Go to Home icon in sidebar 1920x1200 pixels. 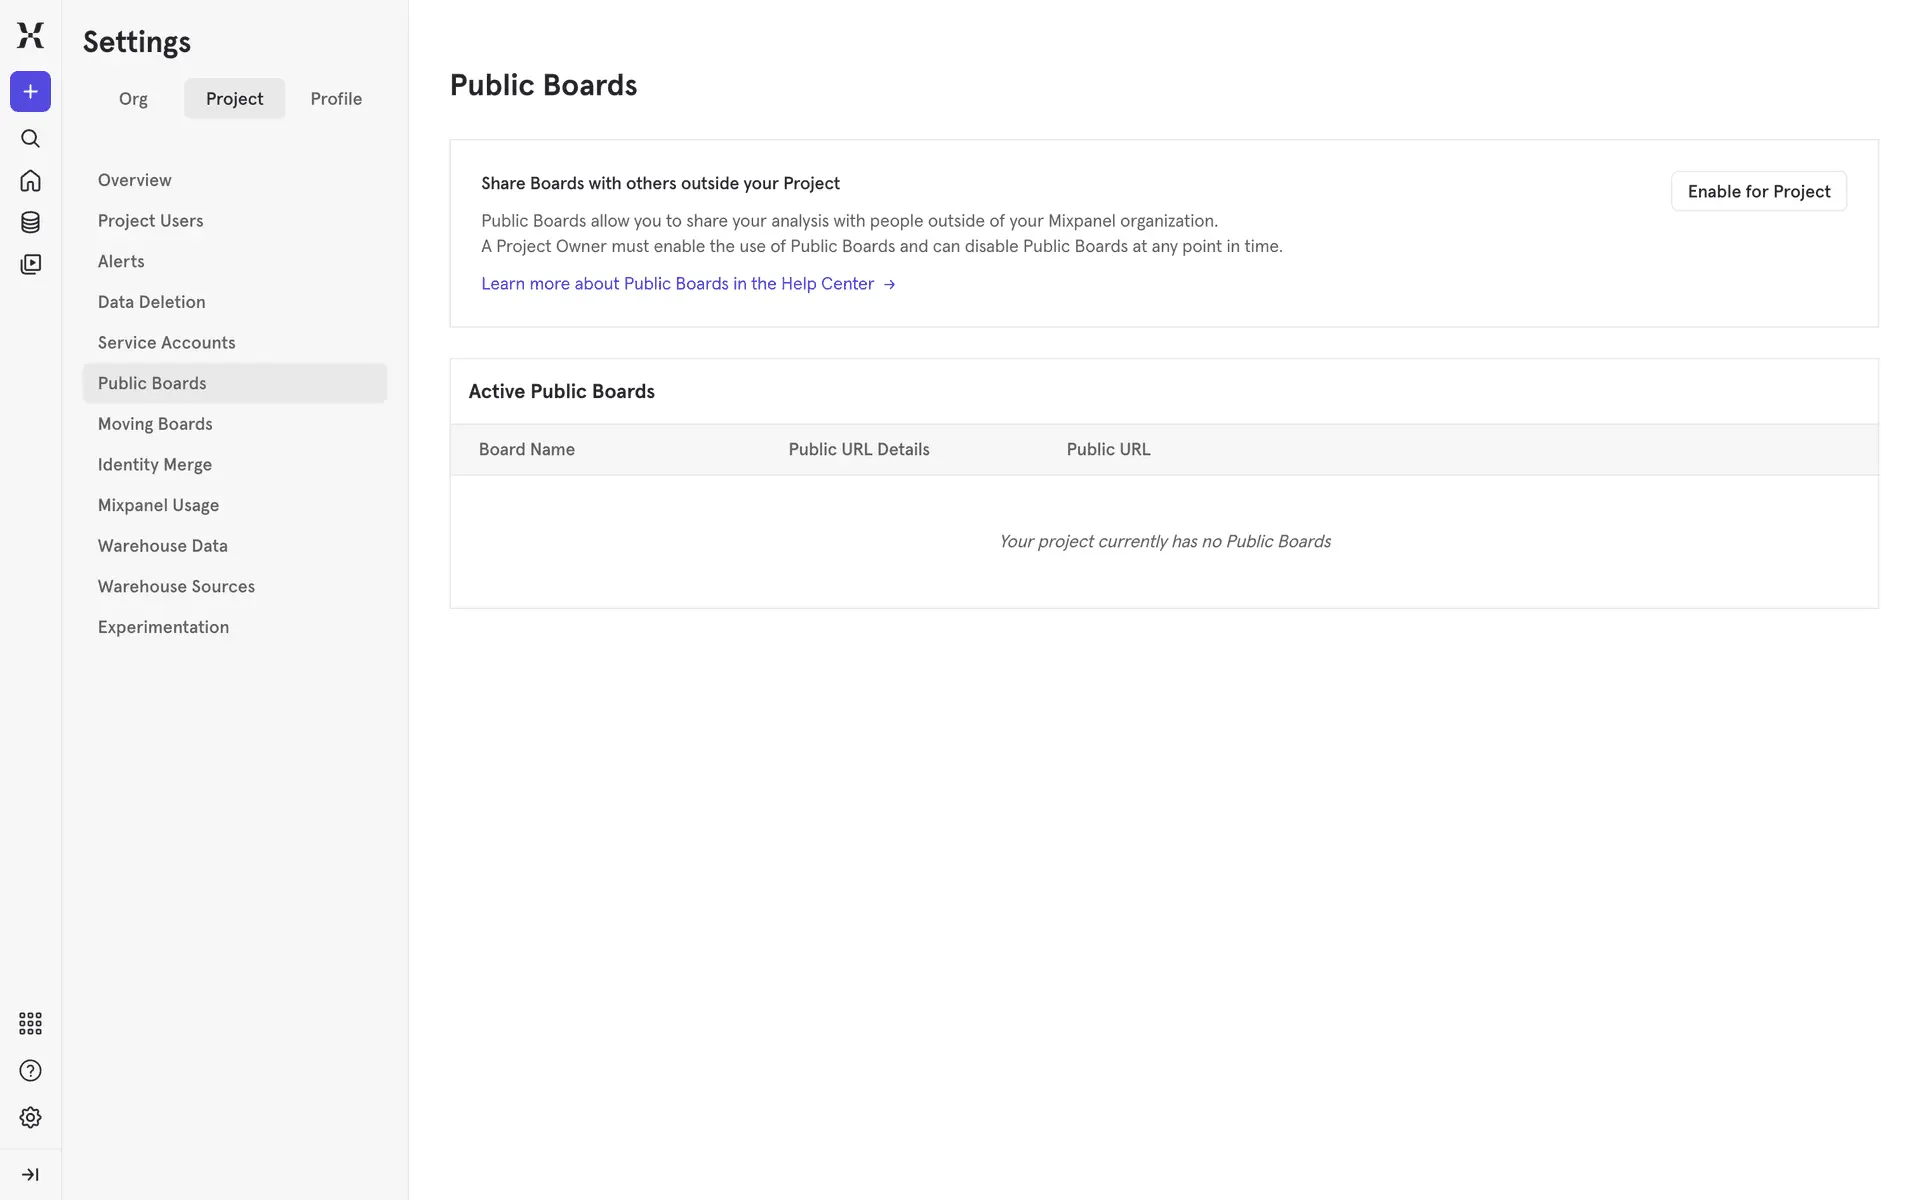pos(30,181)
